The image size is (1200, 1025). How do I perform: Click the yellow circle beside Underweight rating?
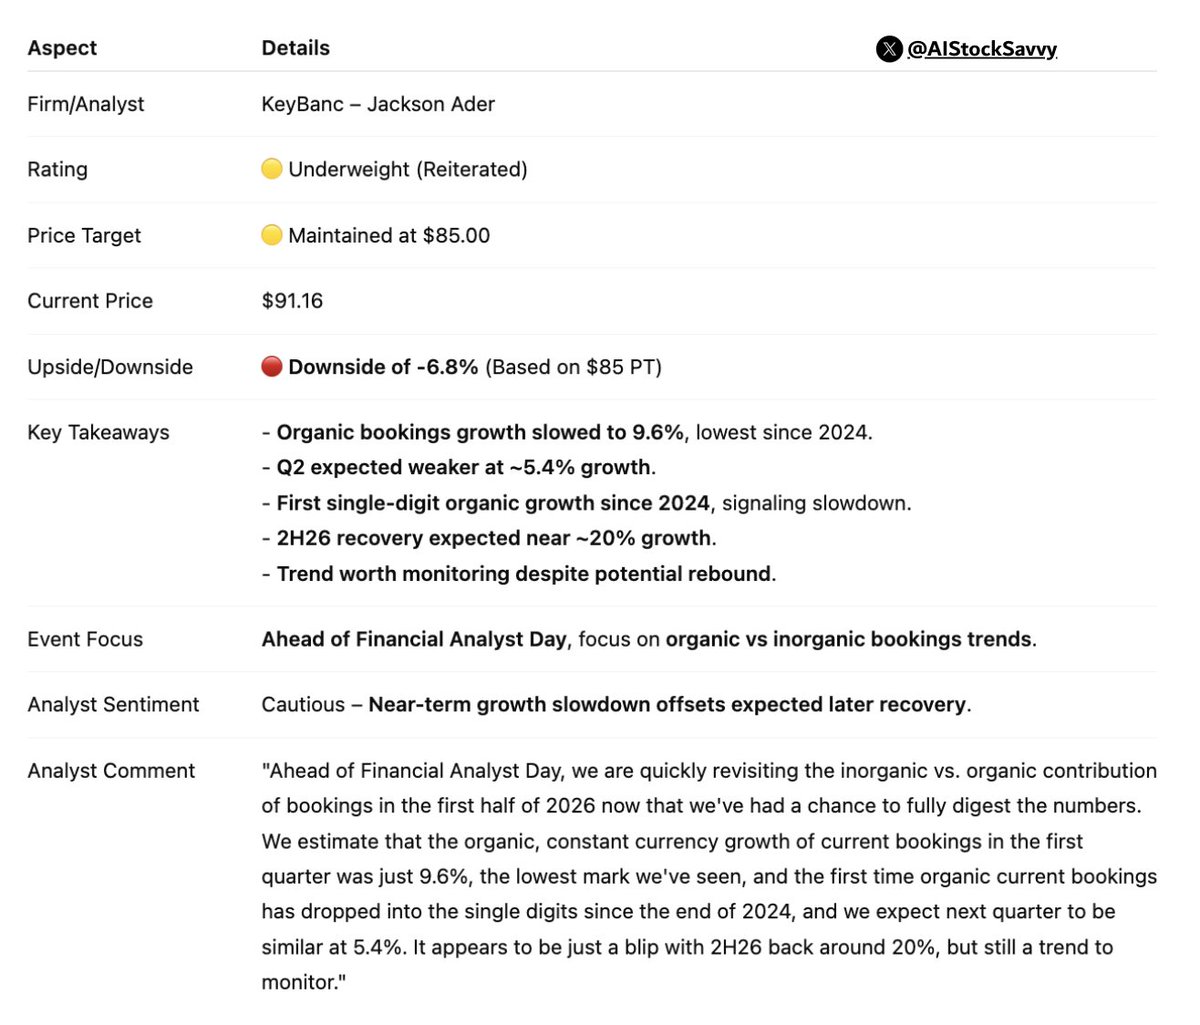point(271,169)
